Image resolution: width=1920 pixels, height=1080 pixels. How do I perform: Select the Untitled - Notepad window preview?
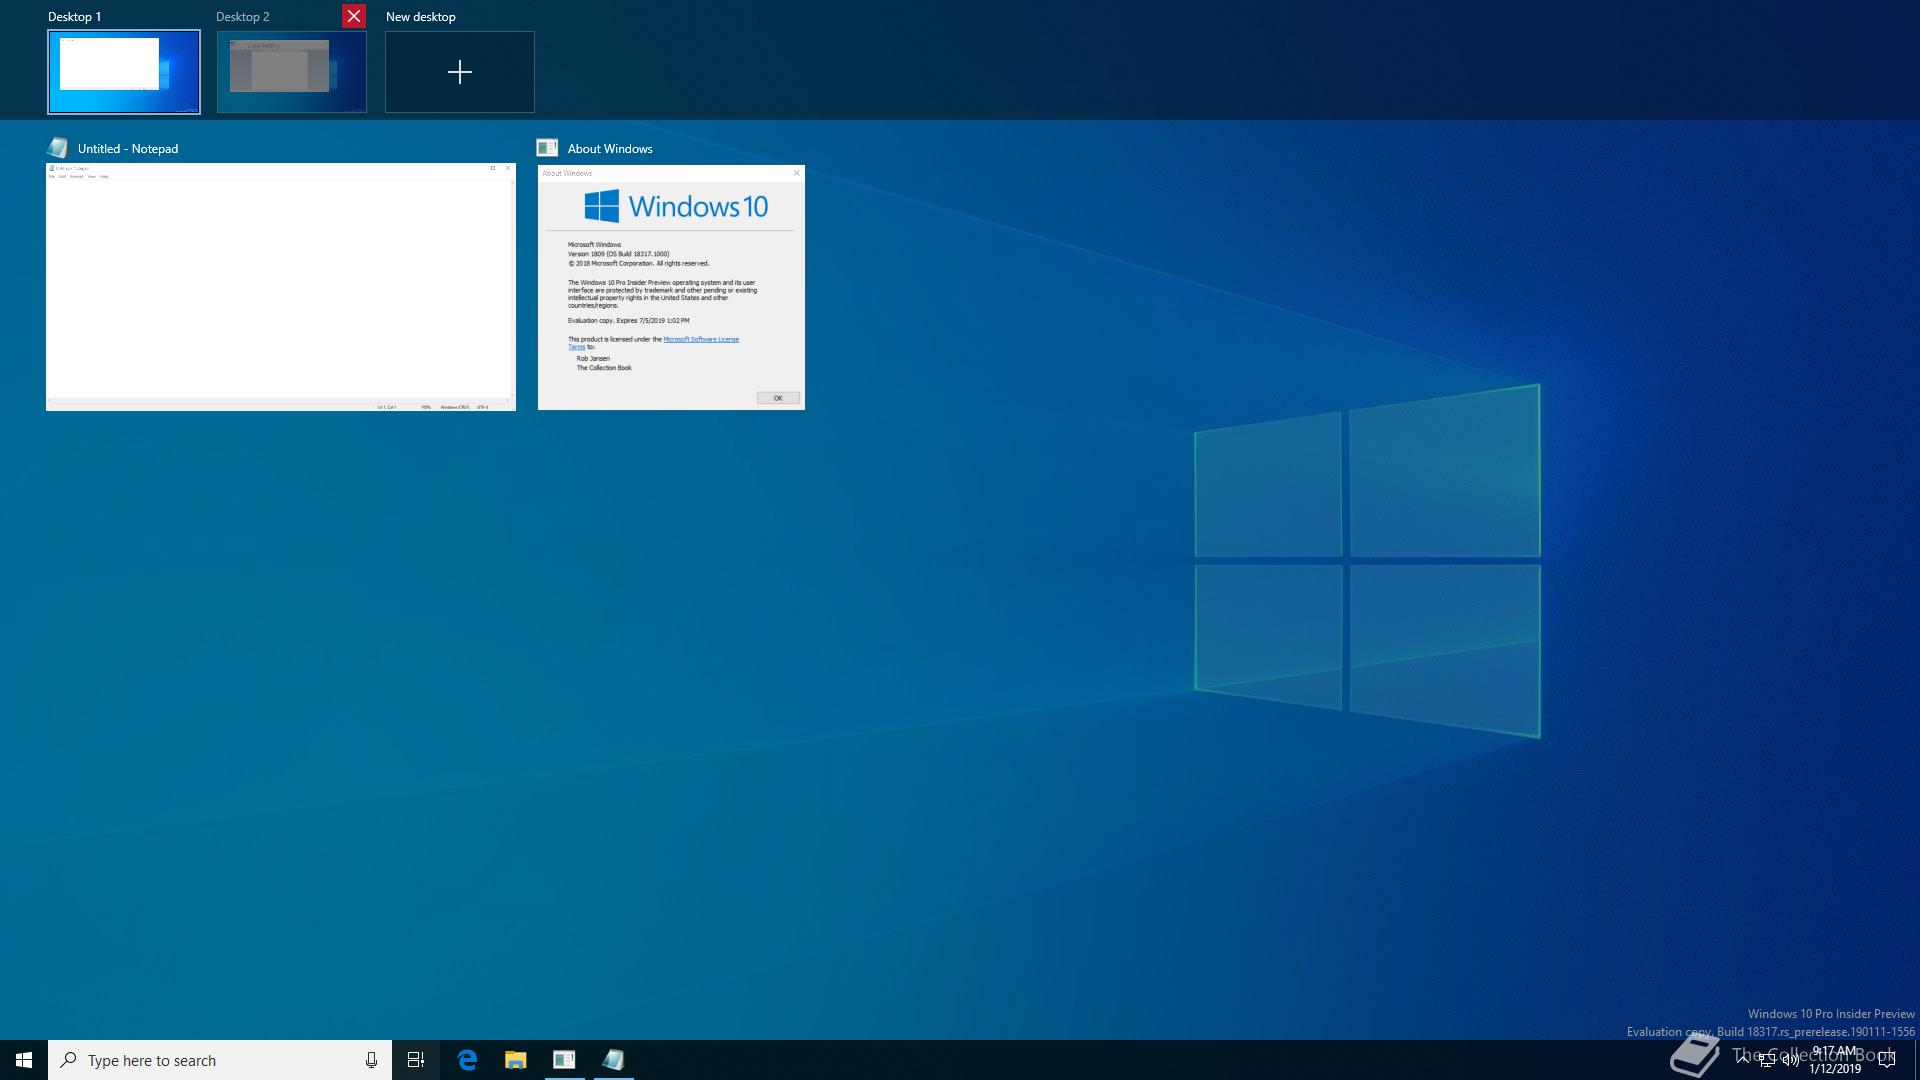tap(281, 287)
